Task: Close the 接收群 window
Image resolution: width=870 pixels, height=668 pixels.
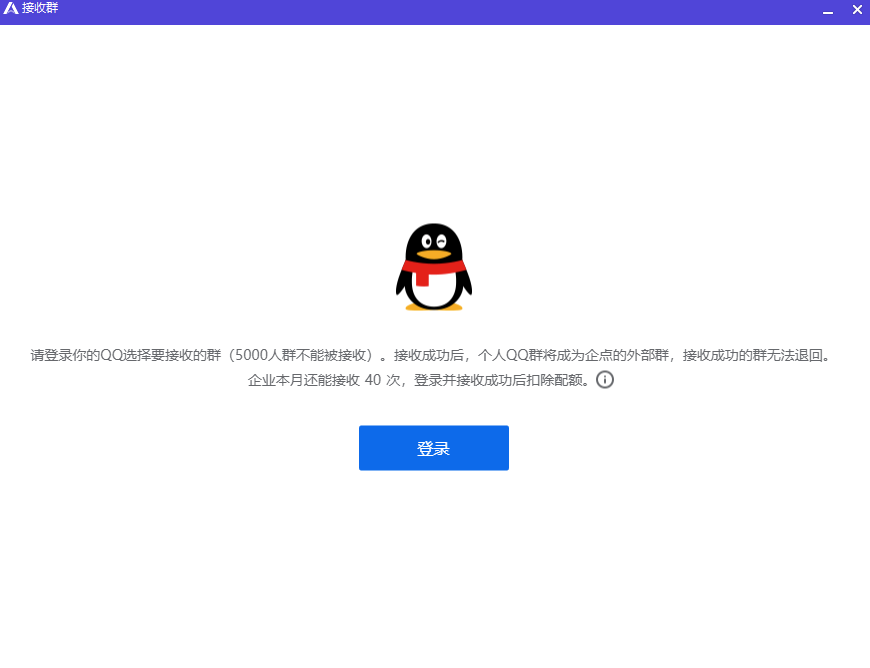Action: tap(857, 9)
